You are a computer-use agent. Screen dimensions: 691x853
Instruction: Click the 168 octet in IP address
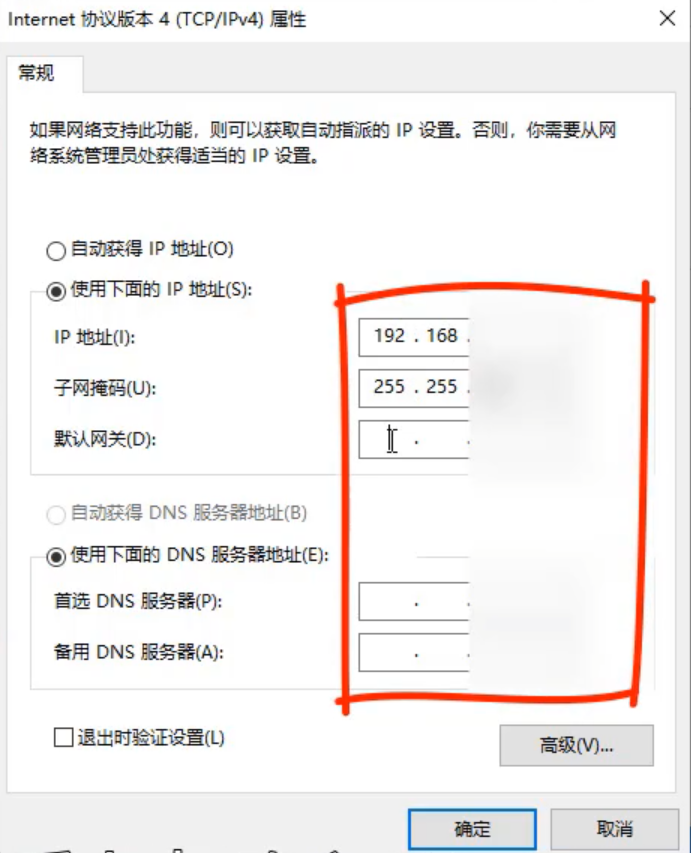[441, 336]
